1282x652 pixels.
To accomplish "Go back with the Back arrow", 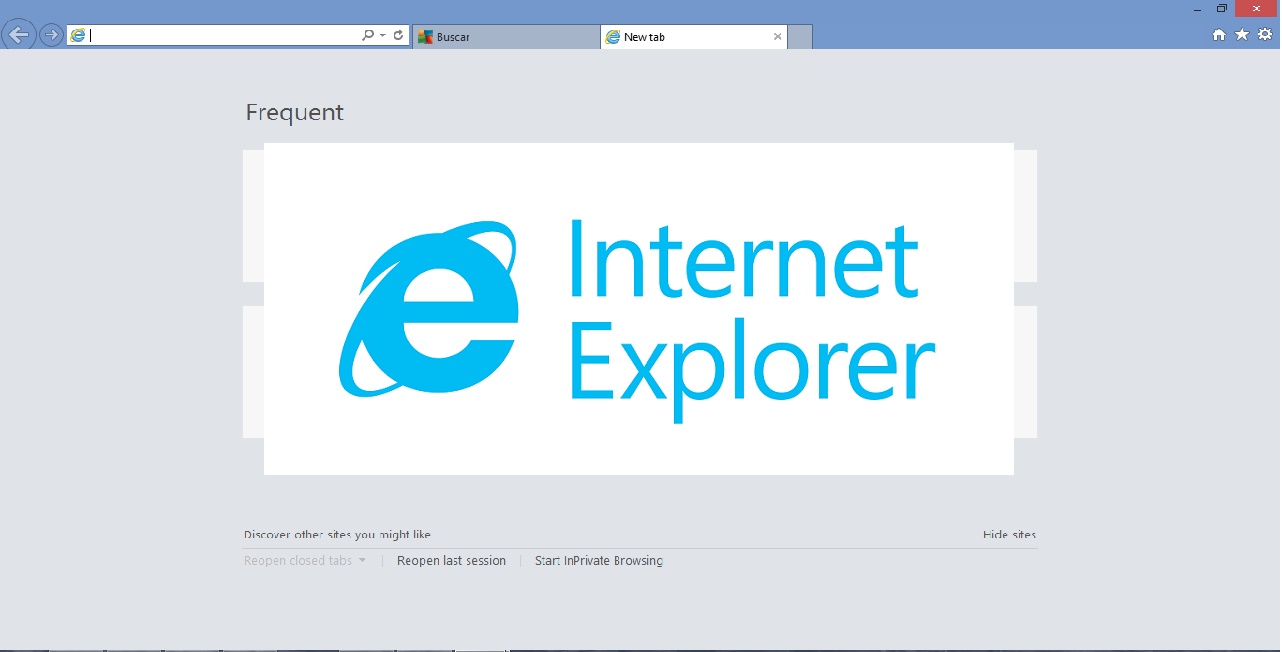I will 18,35.
